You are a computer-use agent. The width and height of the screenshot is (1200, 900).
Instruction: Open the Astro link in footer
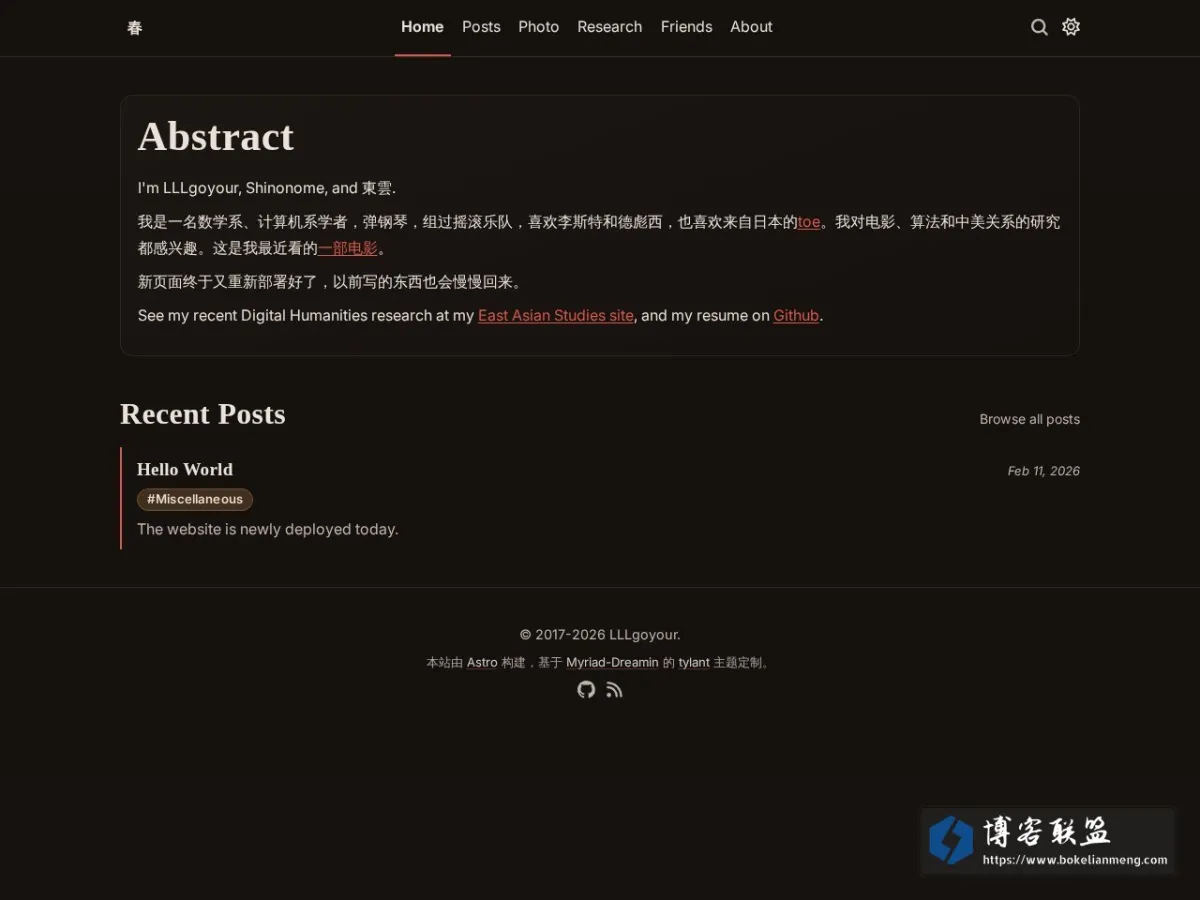pyautogui.click(x=482, y=662)
